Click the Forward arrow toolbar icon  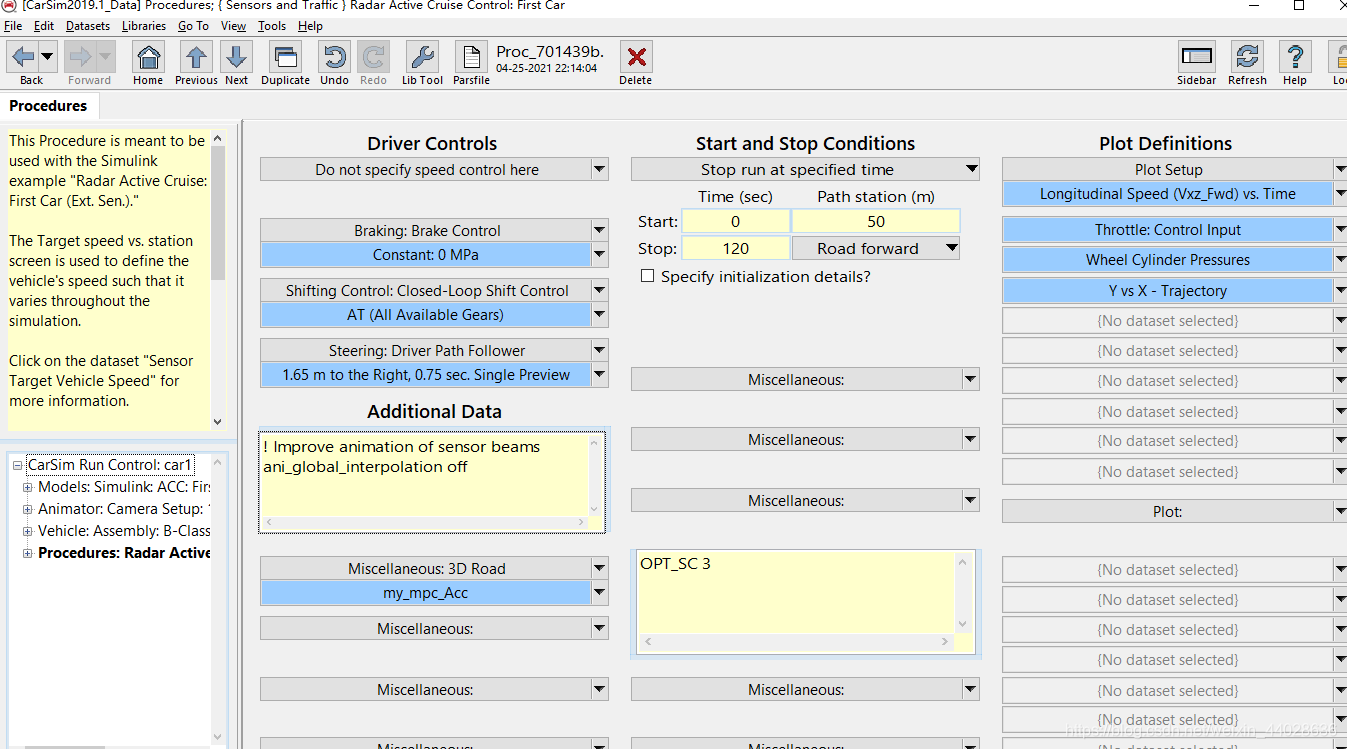pos(81,56)
